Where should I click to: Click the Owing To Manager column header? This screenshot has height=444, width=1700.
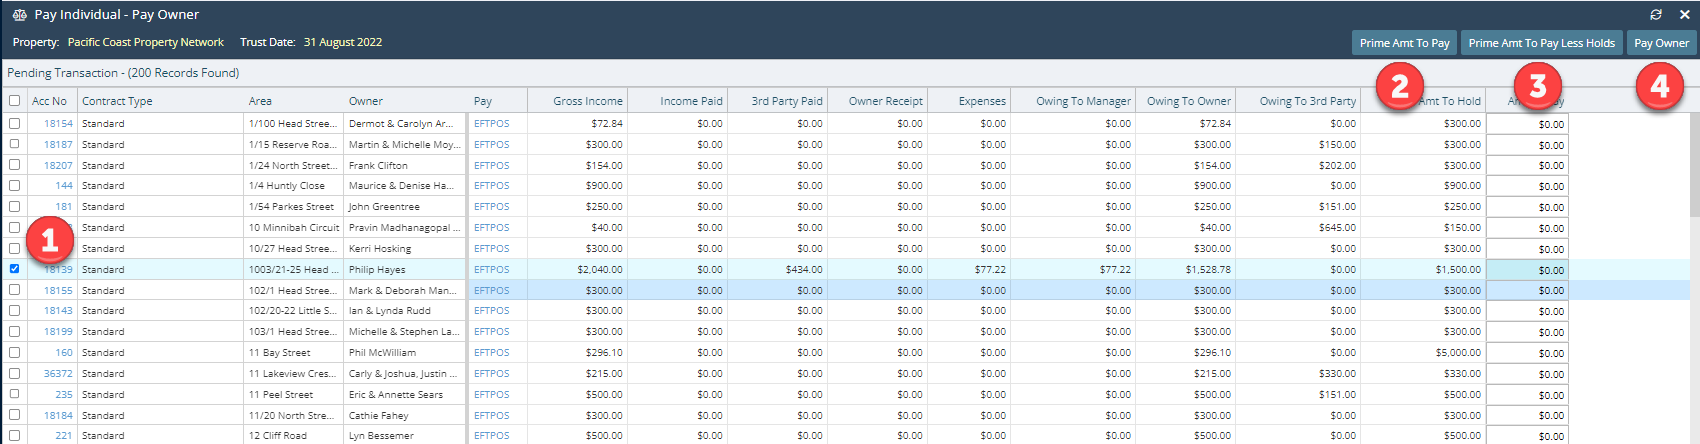click(x=1083, y=101)
